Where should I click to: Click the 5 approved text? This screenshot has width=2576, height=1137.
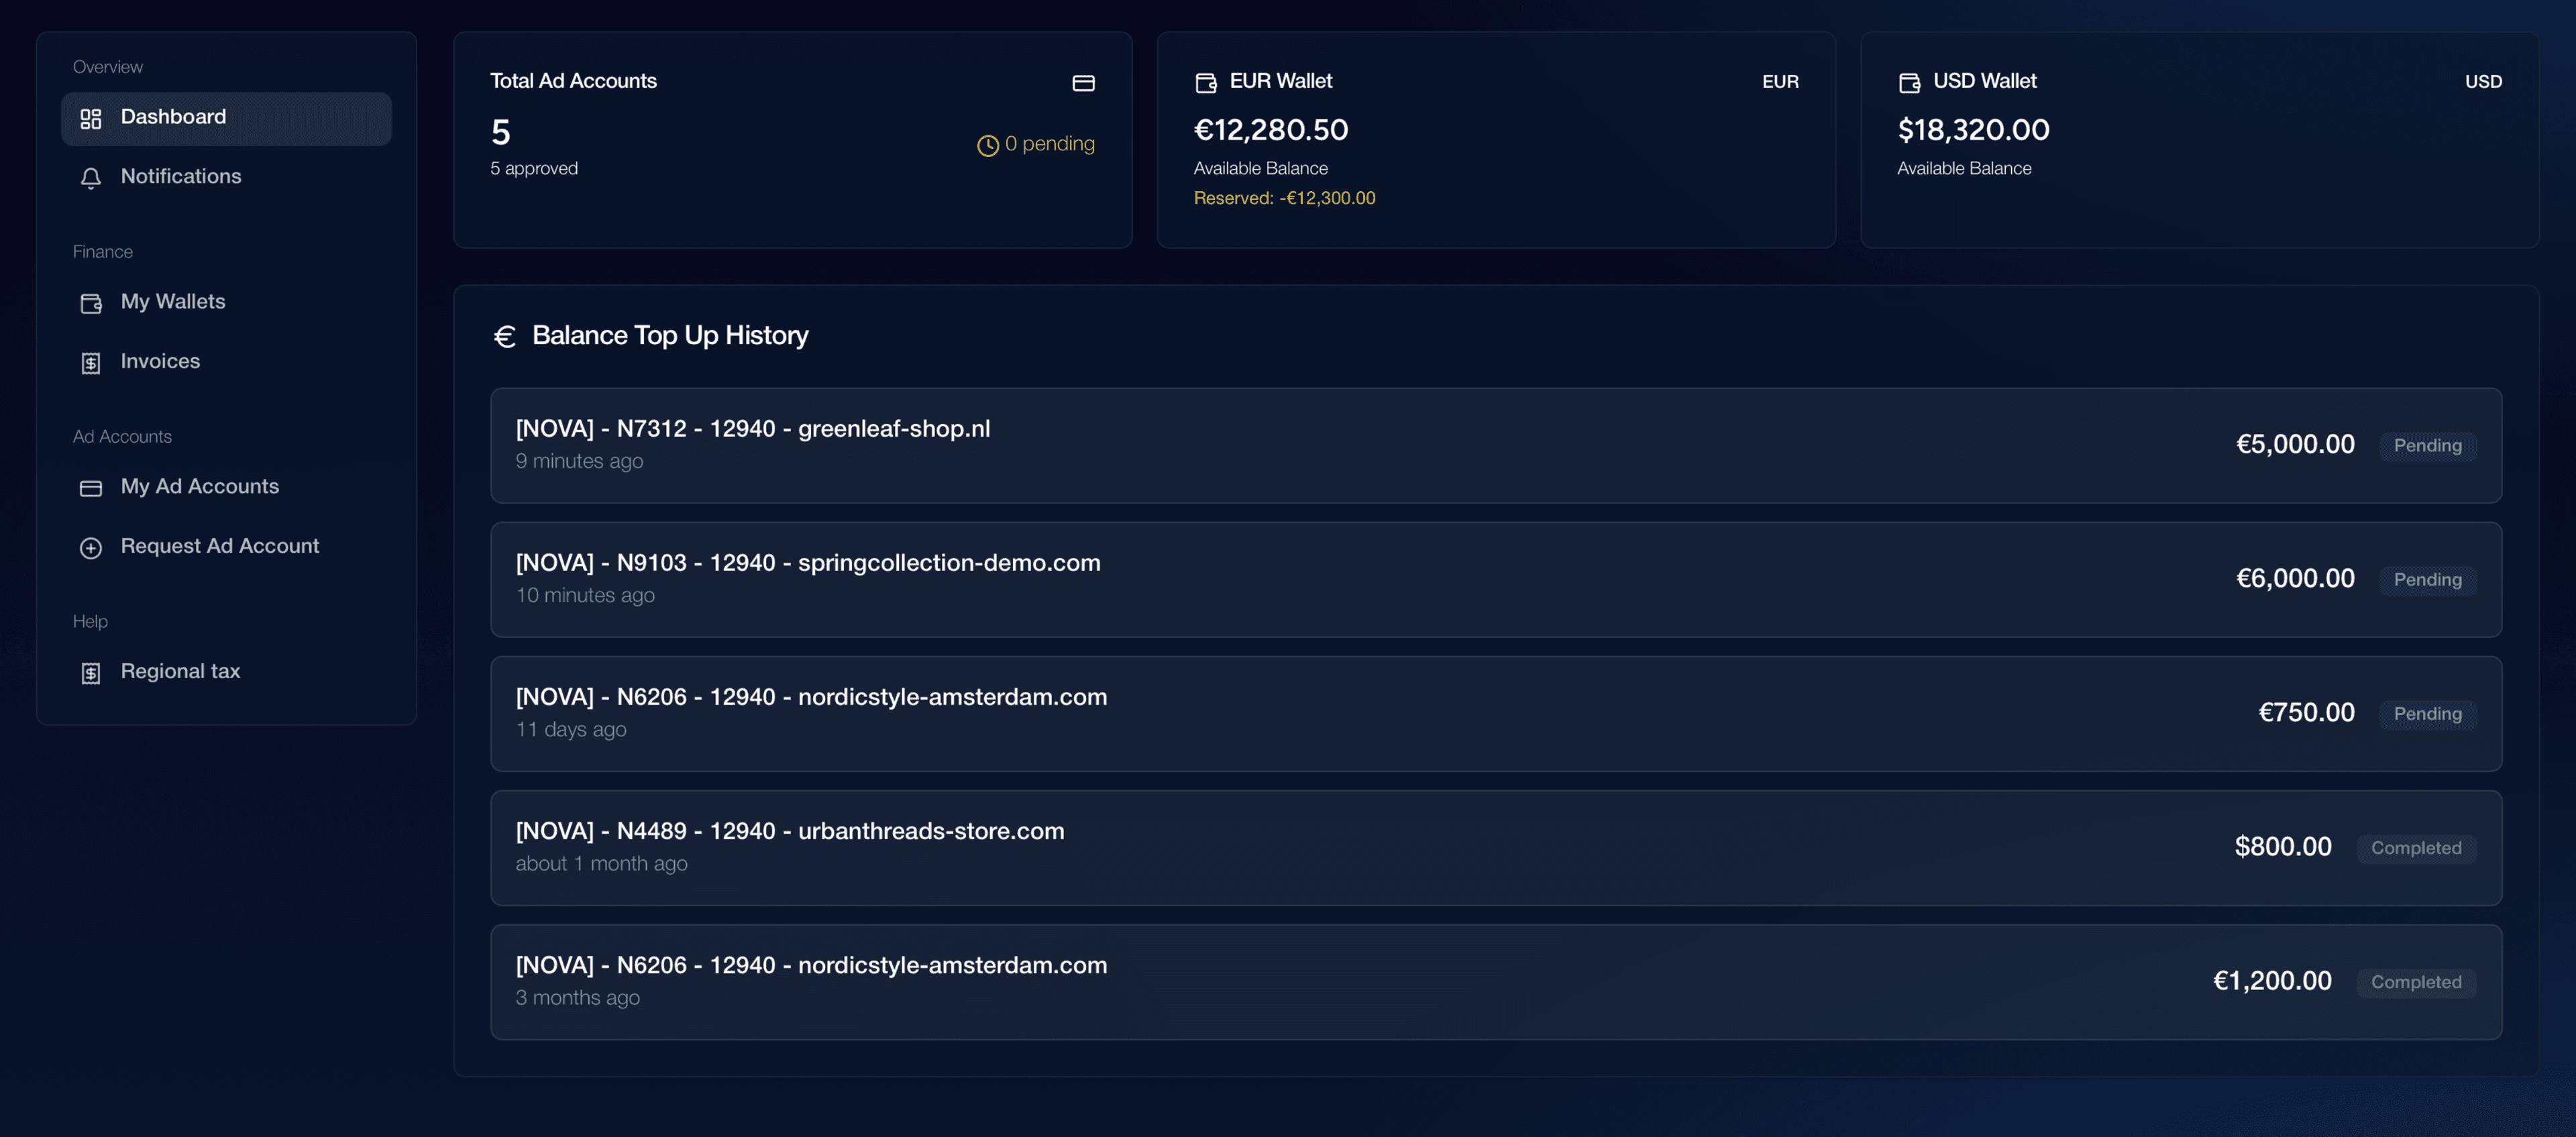coord(534,168)
